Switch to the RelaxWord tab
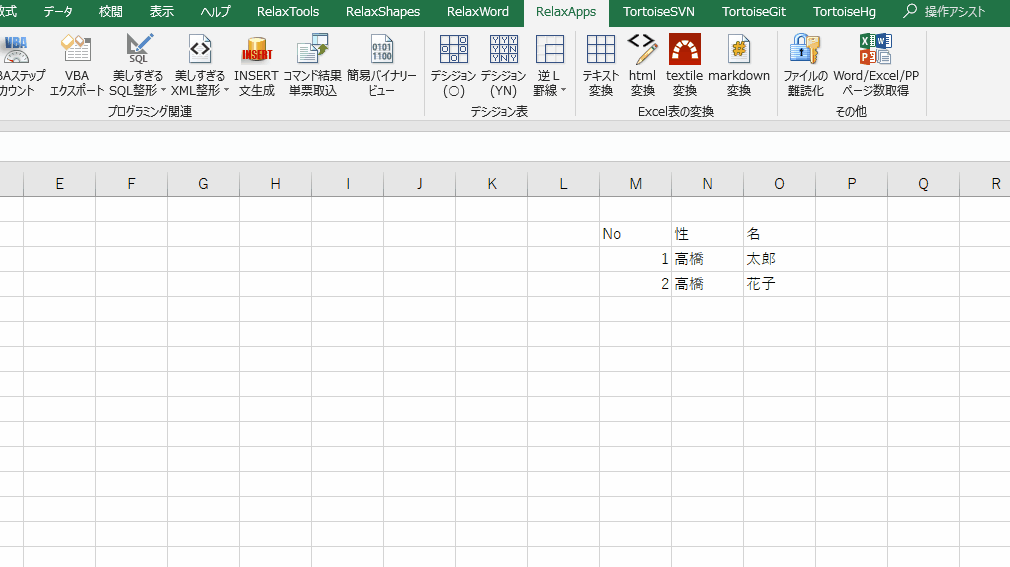This screenshot has height=567, width=1010. tap(478, 12)
